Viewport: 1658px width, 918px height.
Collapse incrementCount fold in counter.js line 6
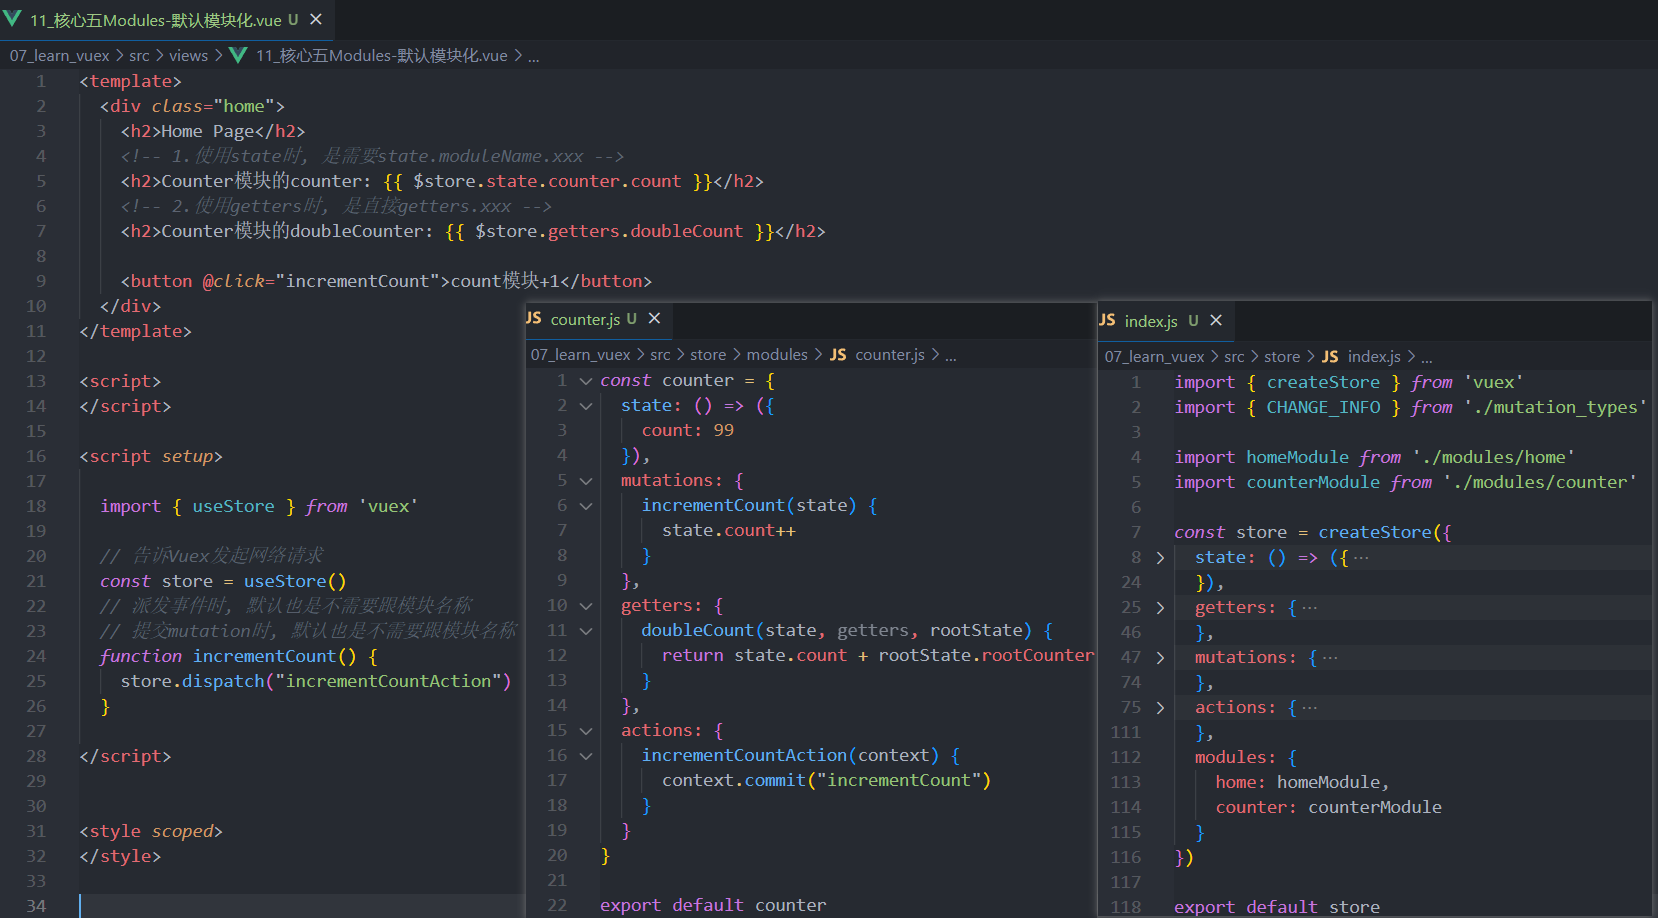pos(586,506)
